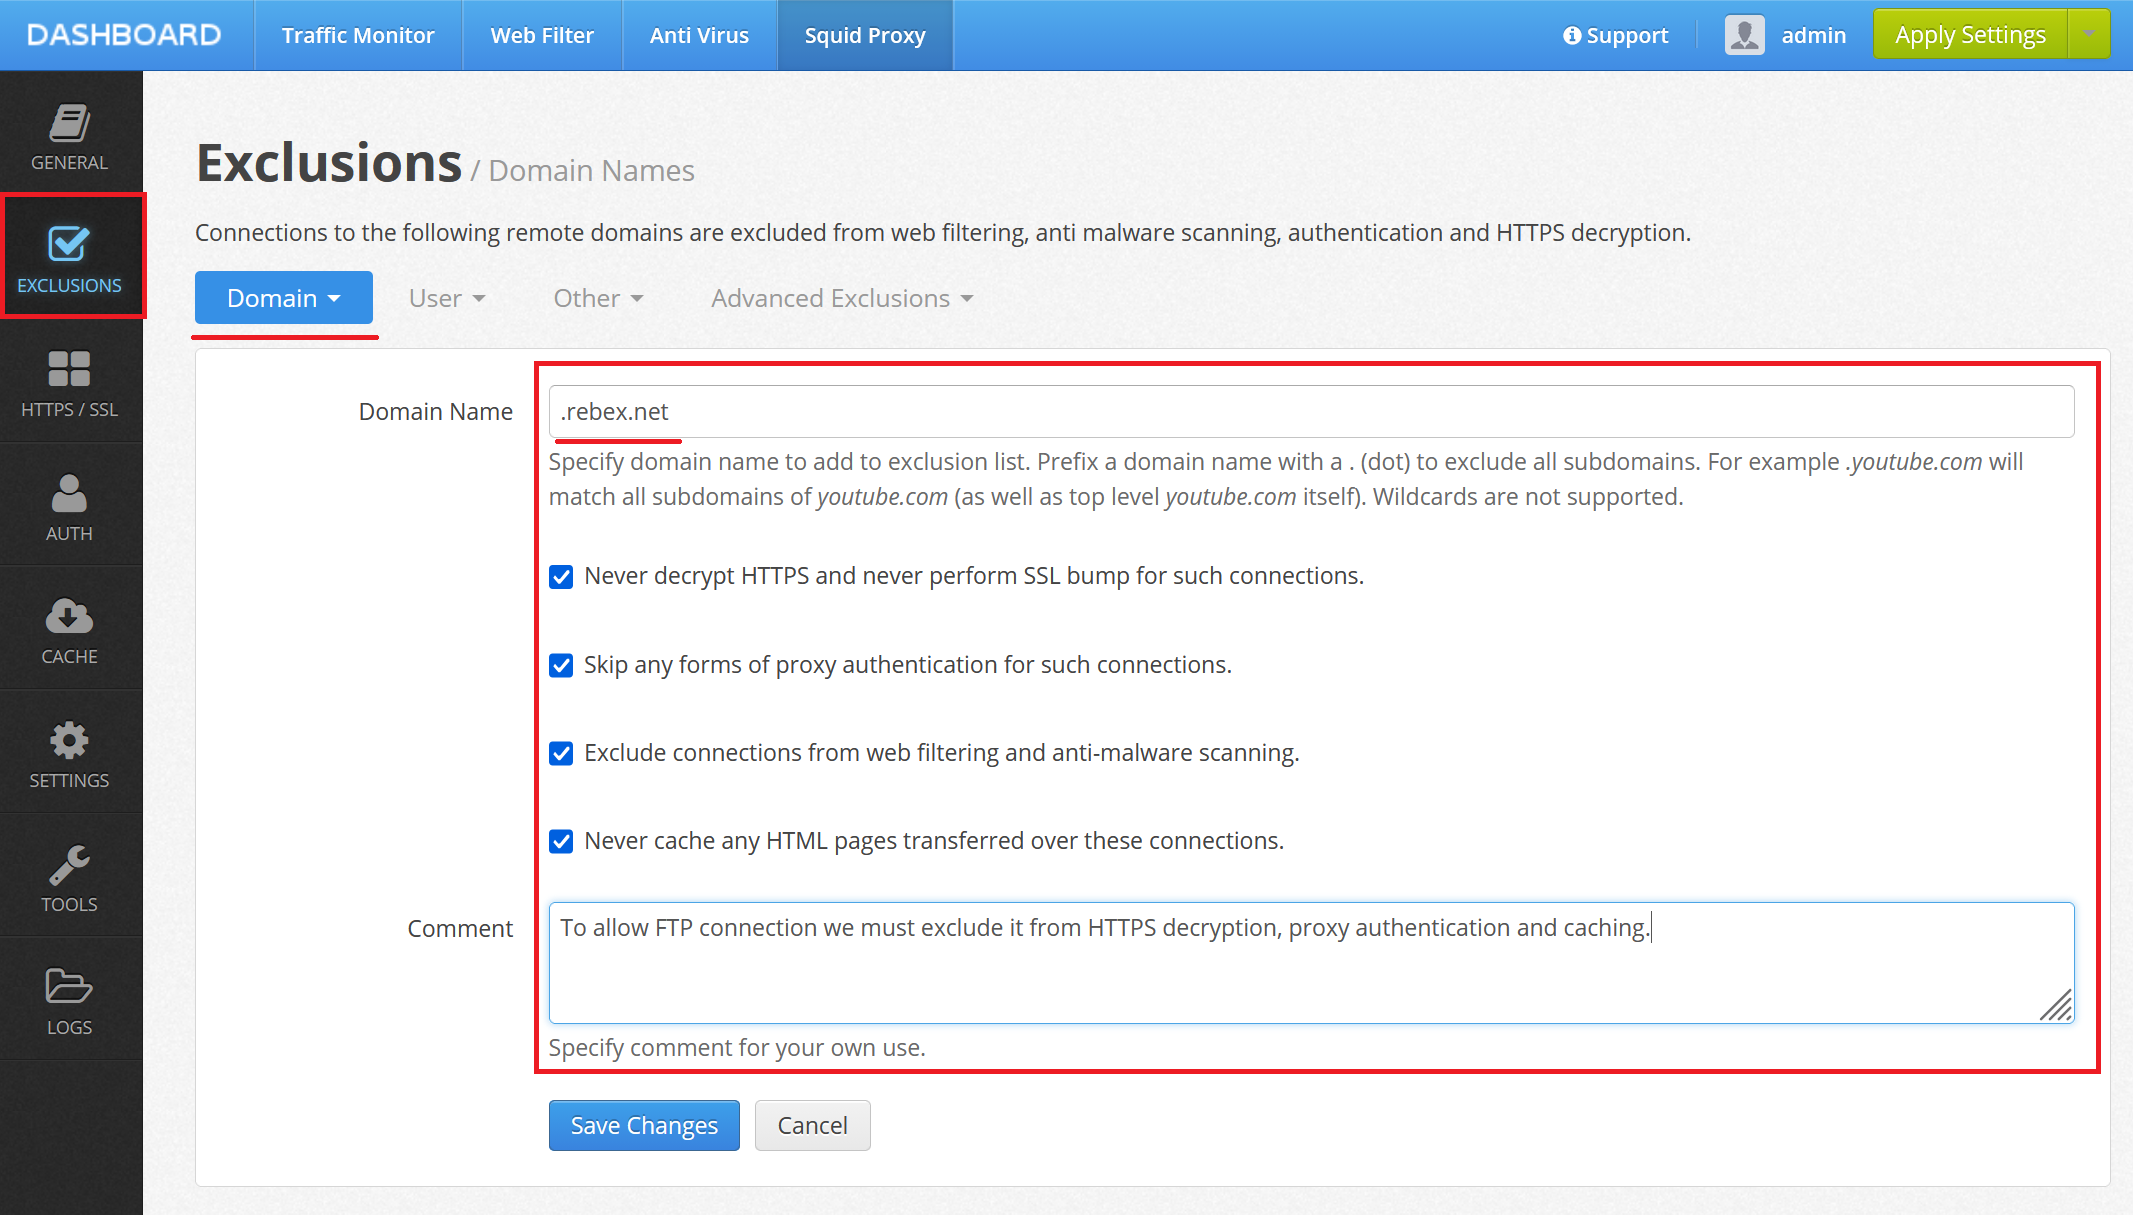The image size is (2133, 1215).
Task: Open the Exclusions sidebar section
Action: [x=70, y=257]
